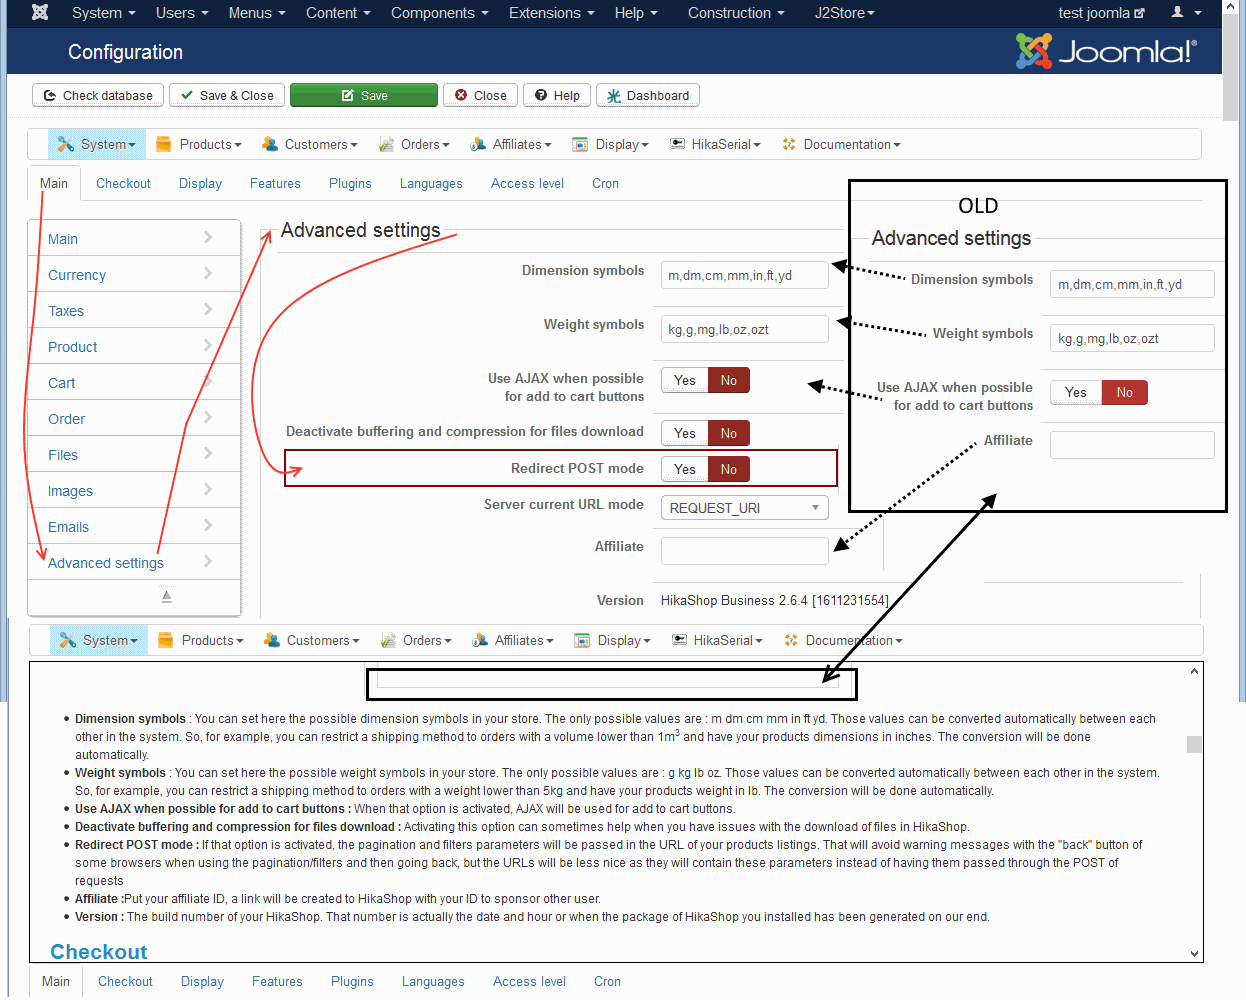The width and height of the screenshot is (1246, 1000).
Task: Click the HikaSerial icon in upper menu
Action: pos(677,144)
